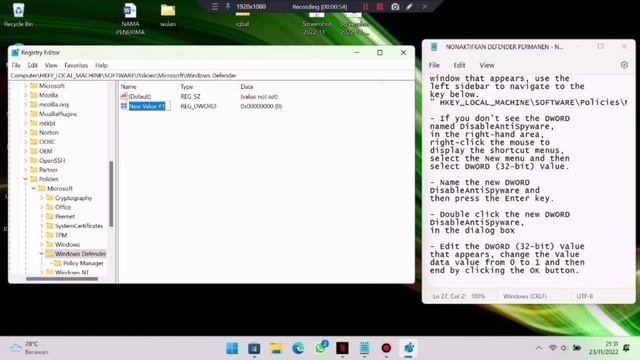Take a screenshot with camera icon
Image resolution: width=640 pixels, height=360 pixels.
tap(395, 7)
